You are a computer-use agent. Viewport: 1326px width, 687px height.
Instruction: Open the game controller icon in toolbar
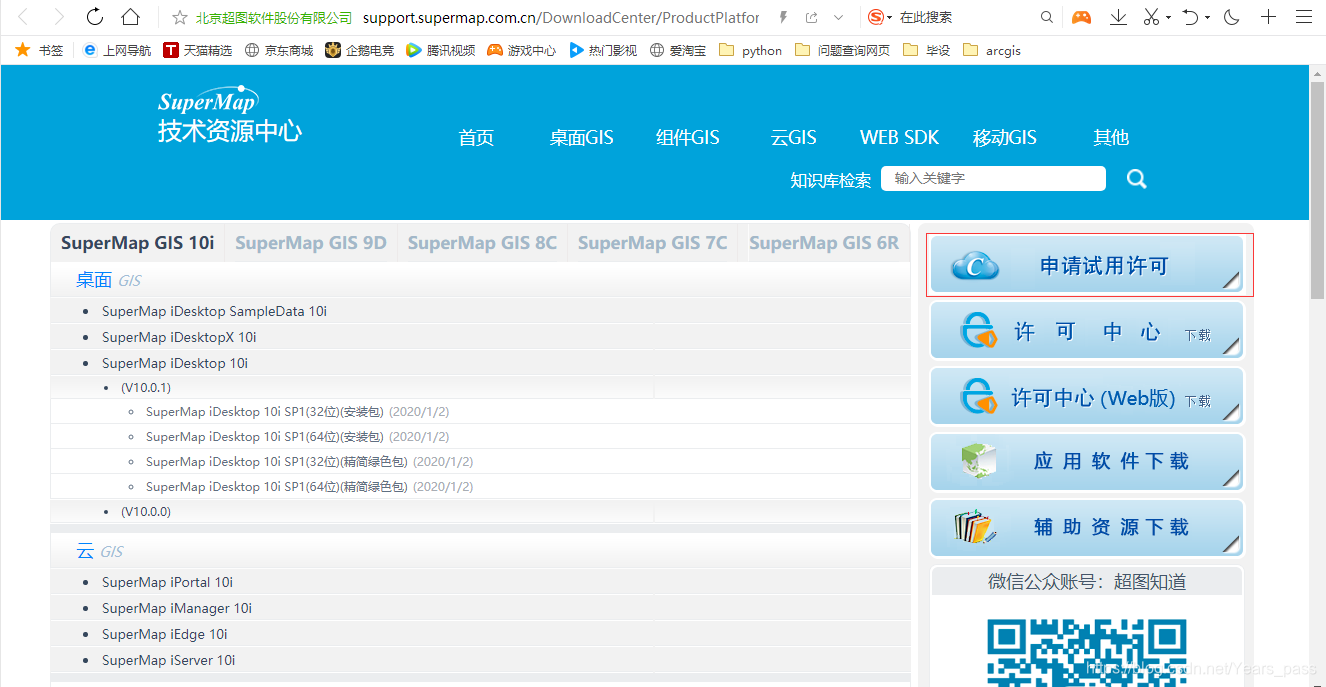(x=1081, y=17)
